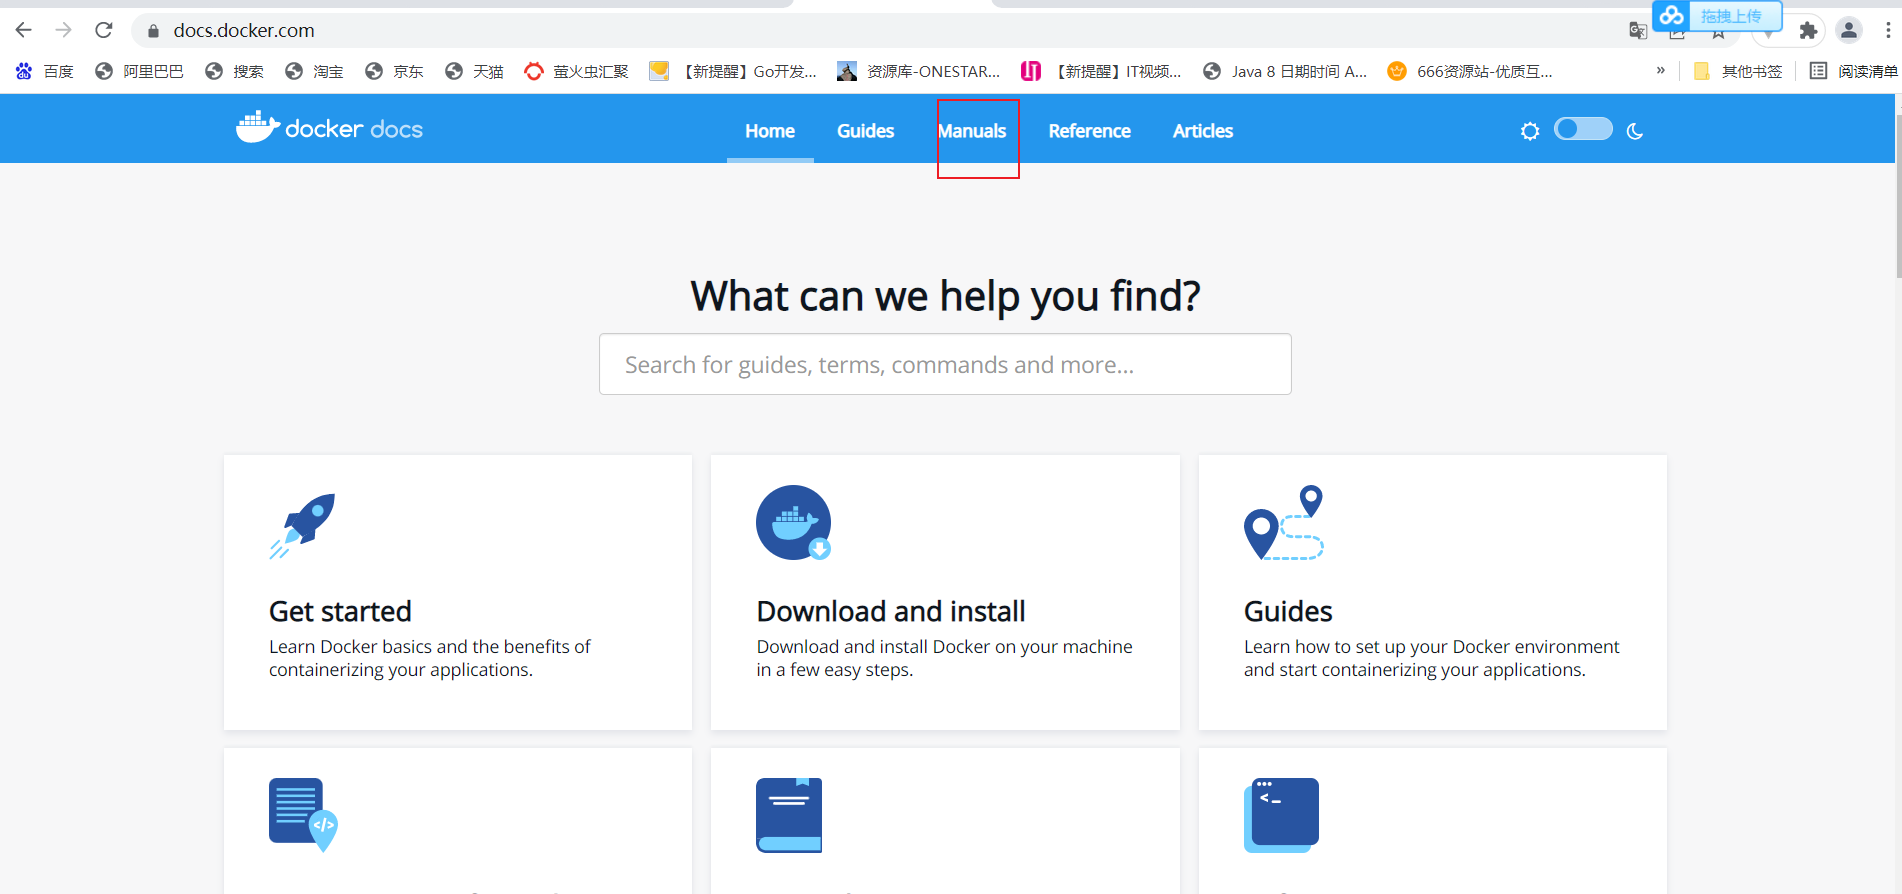Image resolution: width=1902 pixels, height=894 pixels.
Task: Focus the search guides and commands field
Action: (945, 364)
